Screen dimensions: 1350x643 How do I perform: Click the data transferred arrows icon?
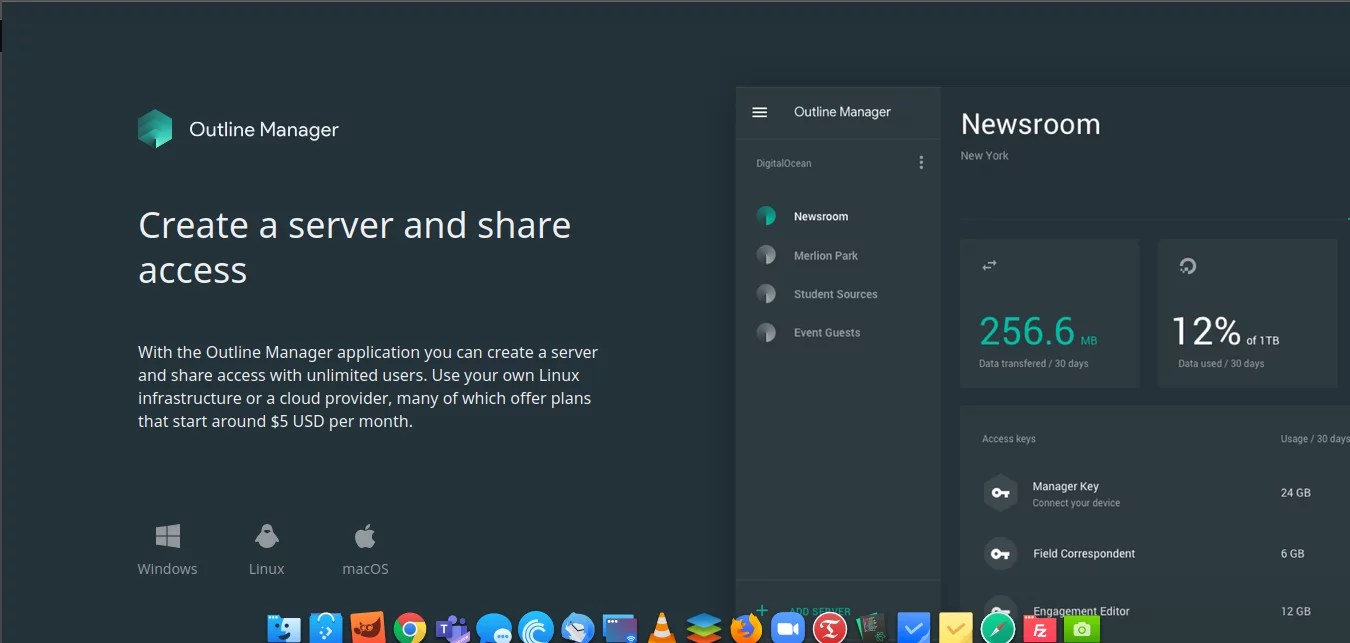(989, 265)
